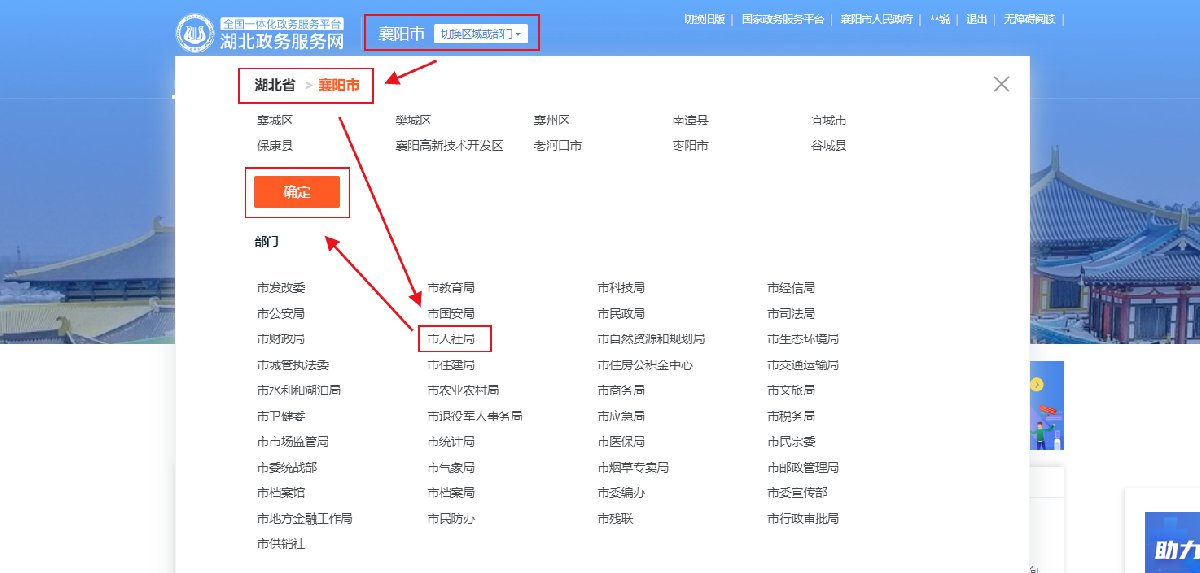Choose the 市人社局 department
The height and width of the screenshot is (573, 1200).
pos(451,340)
